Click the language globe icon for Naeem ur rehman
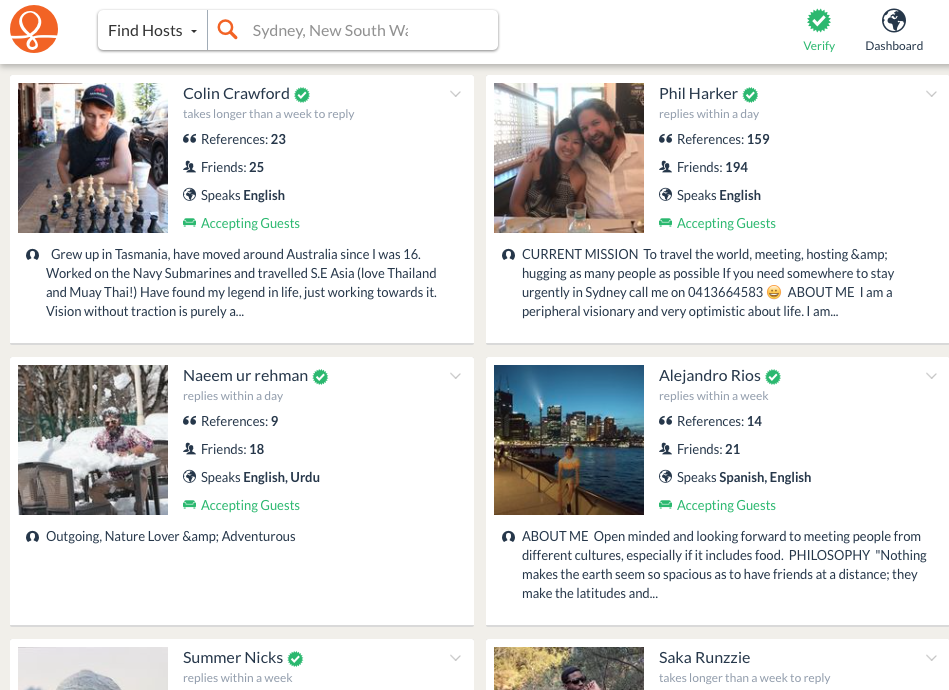This screenshot has height=690, width=949. (x=189, y=476)
